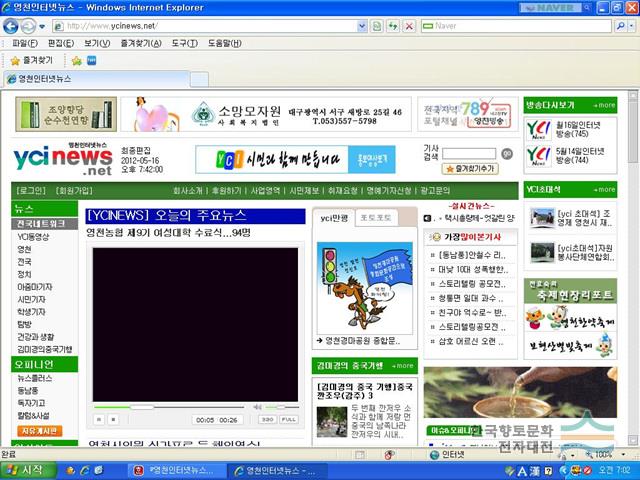Click the video speaker mute icon
Viewport: 640px width, 480px height.
point(257,407)
